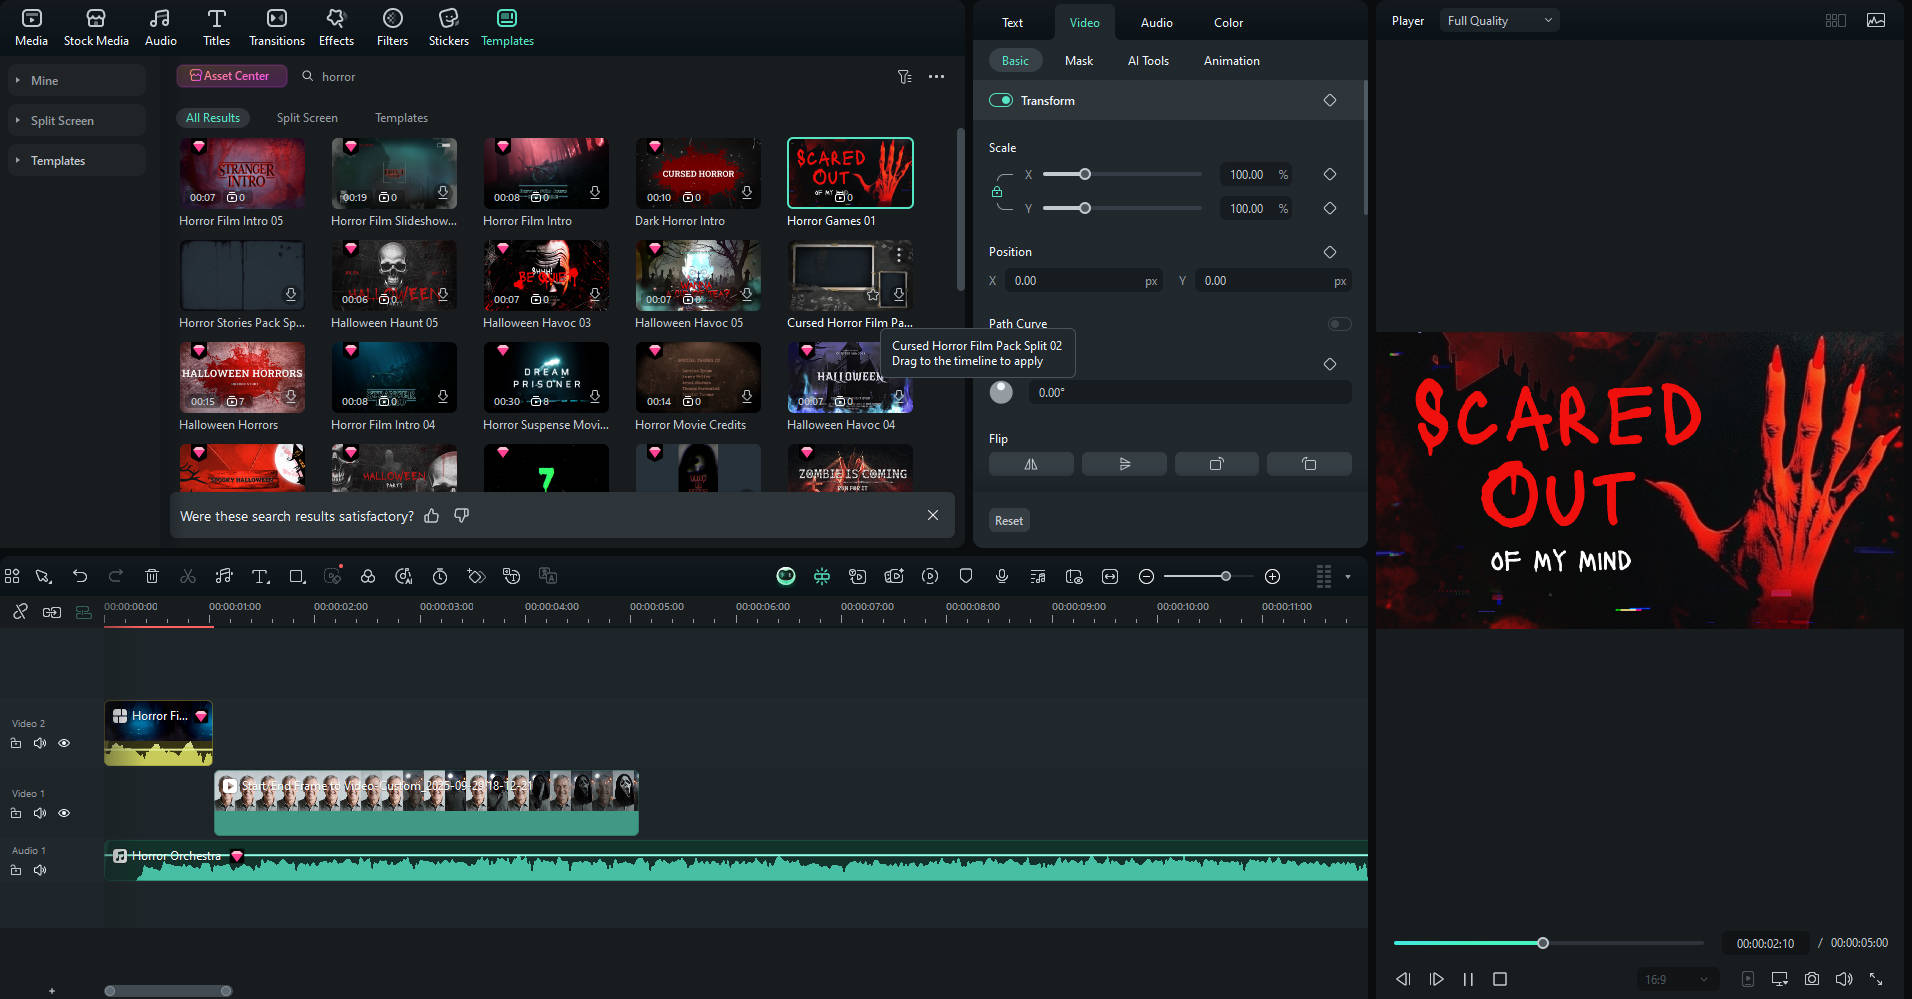Hide the Video 1 track with its eye icon

coord(64,813)
